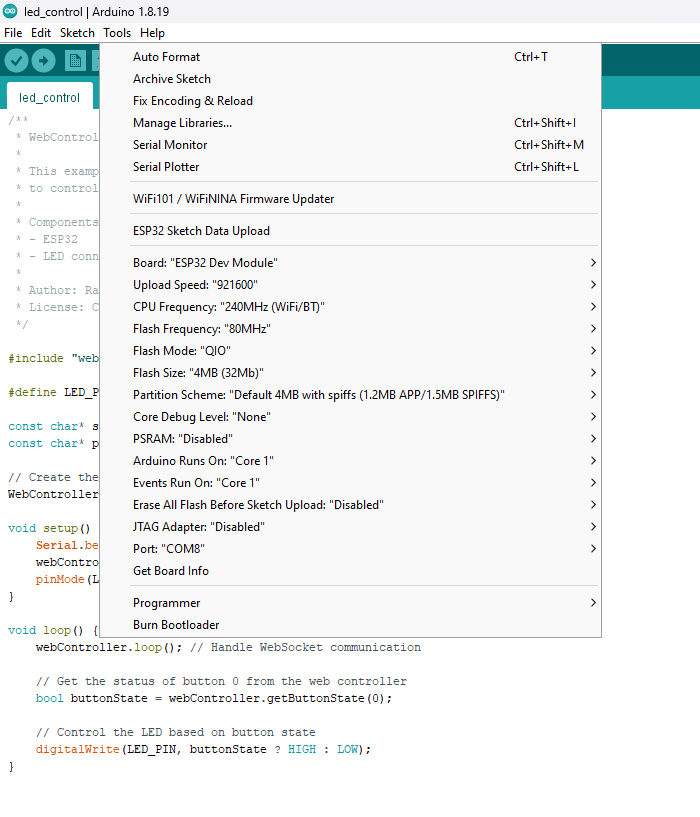Click the "void loop()" line
Image resolution: width=700 pixels, height=817 pixels.
coord(53,630)
